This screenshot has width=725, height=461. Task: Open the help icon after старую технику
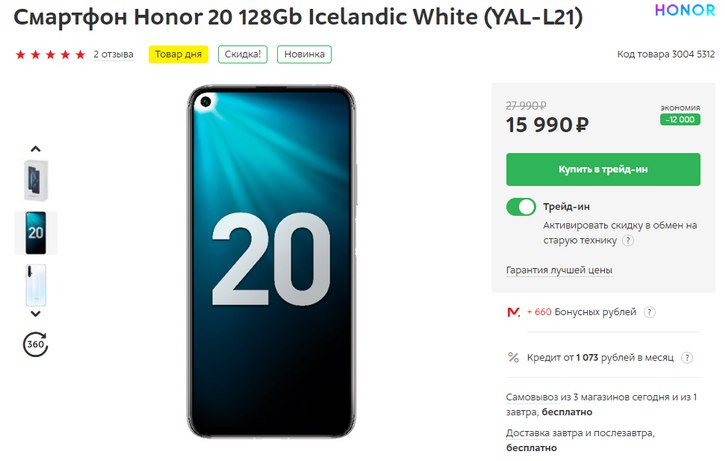(x=627, y=240)
